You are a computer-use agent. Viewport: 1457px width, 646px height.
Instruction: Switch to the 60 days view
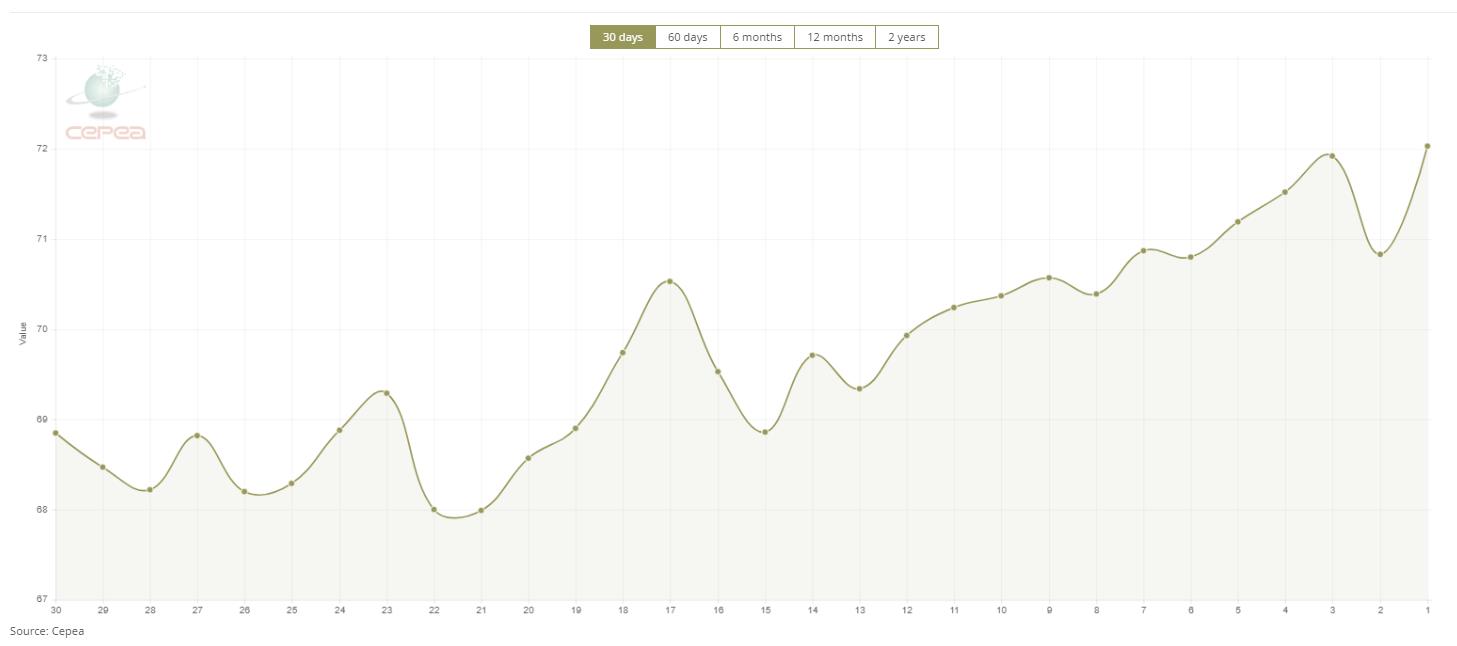tap(687, 37)
